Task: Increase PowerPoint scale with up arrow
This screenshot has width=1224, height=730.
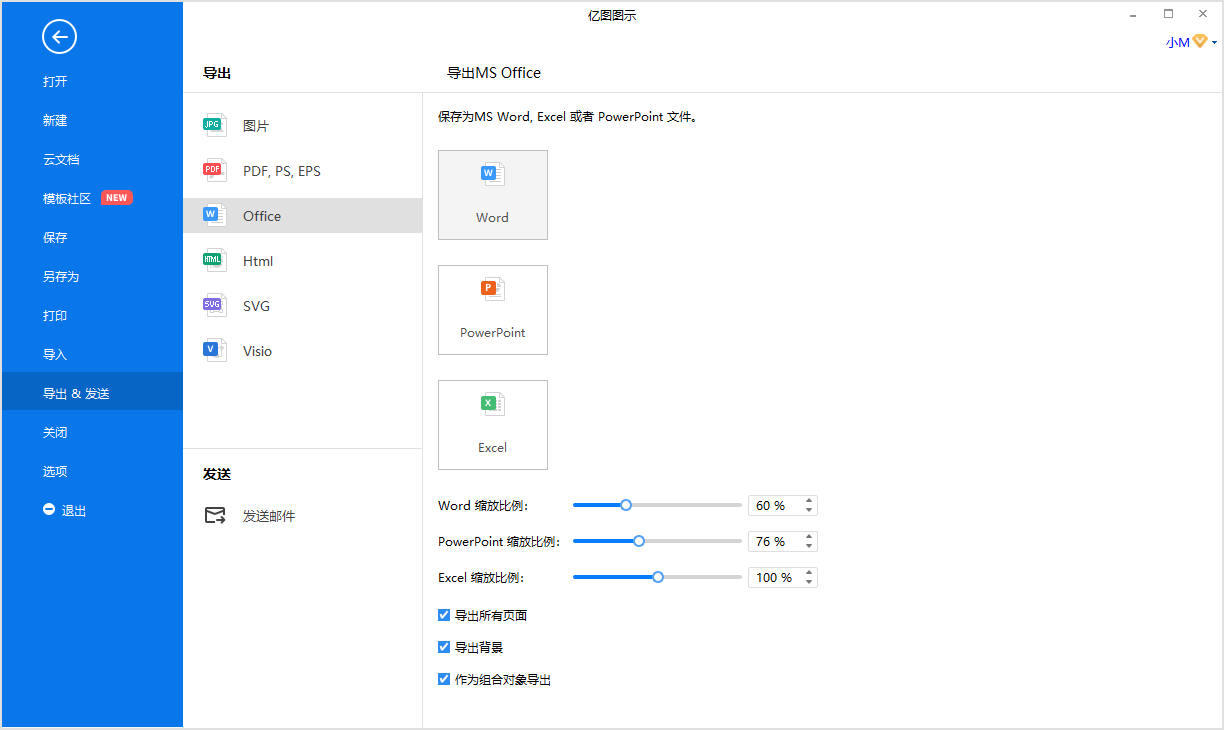Action: (809, 537)
